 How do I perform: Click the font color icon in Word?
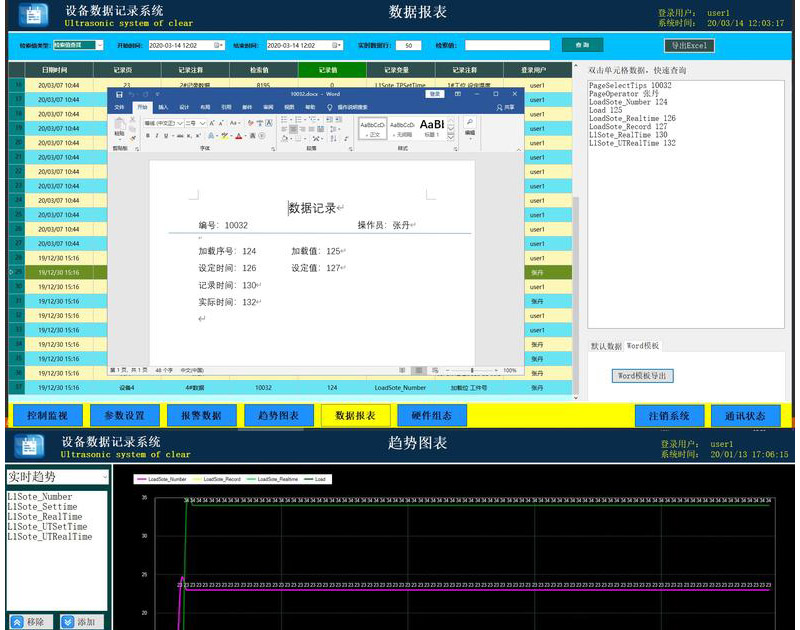239,135
